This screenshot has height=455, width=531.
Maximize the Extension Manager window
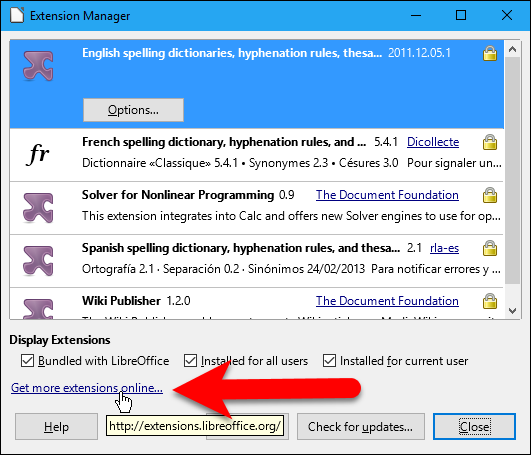(x=461, y=15)
